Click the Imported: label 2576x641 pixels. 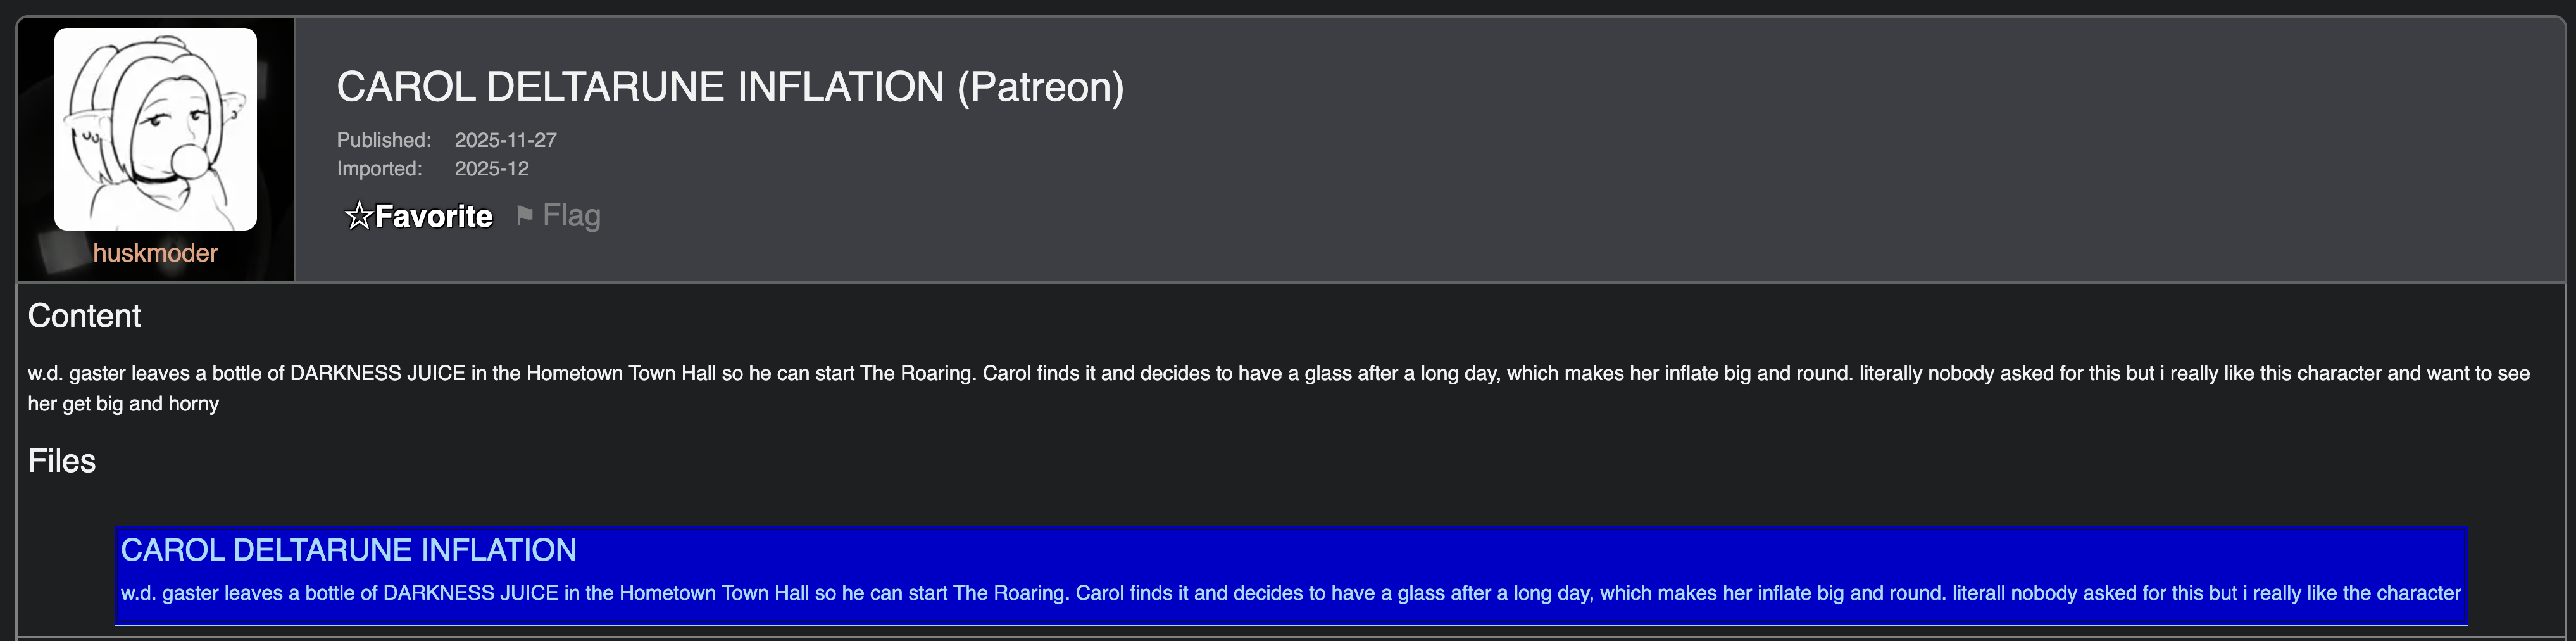(379, 169)
